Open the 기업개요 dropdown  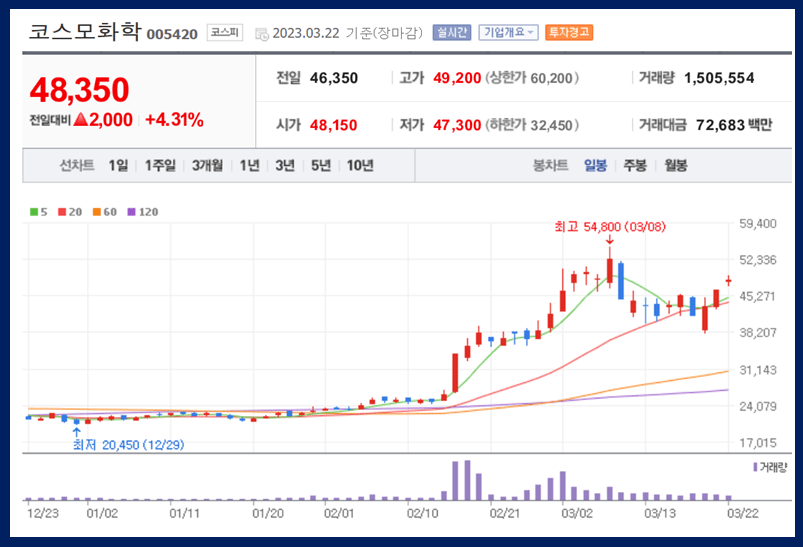pyautogui.click(x=508, y=32)
